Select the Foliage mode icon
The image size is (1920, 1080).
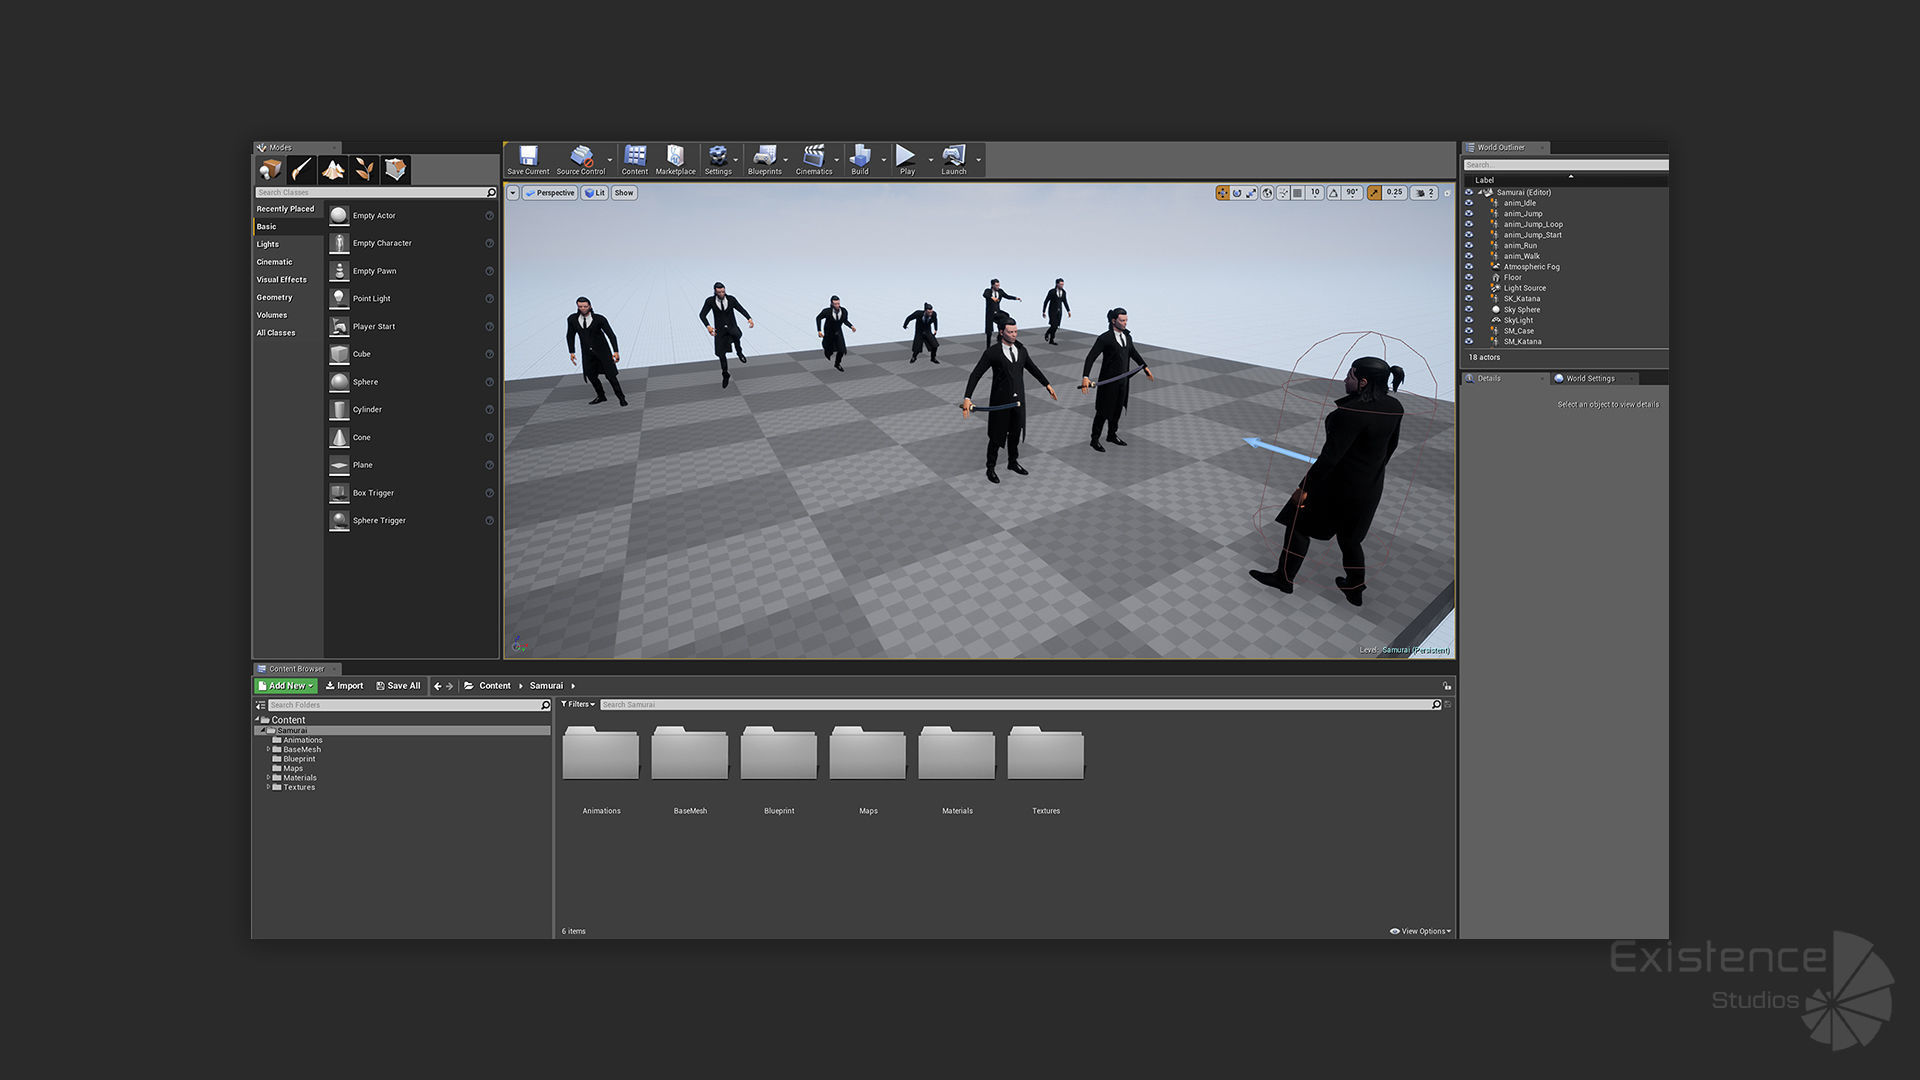click(364, 170)
